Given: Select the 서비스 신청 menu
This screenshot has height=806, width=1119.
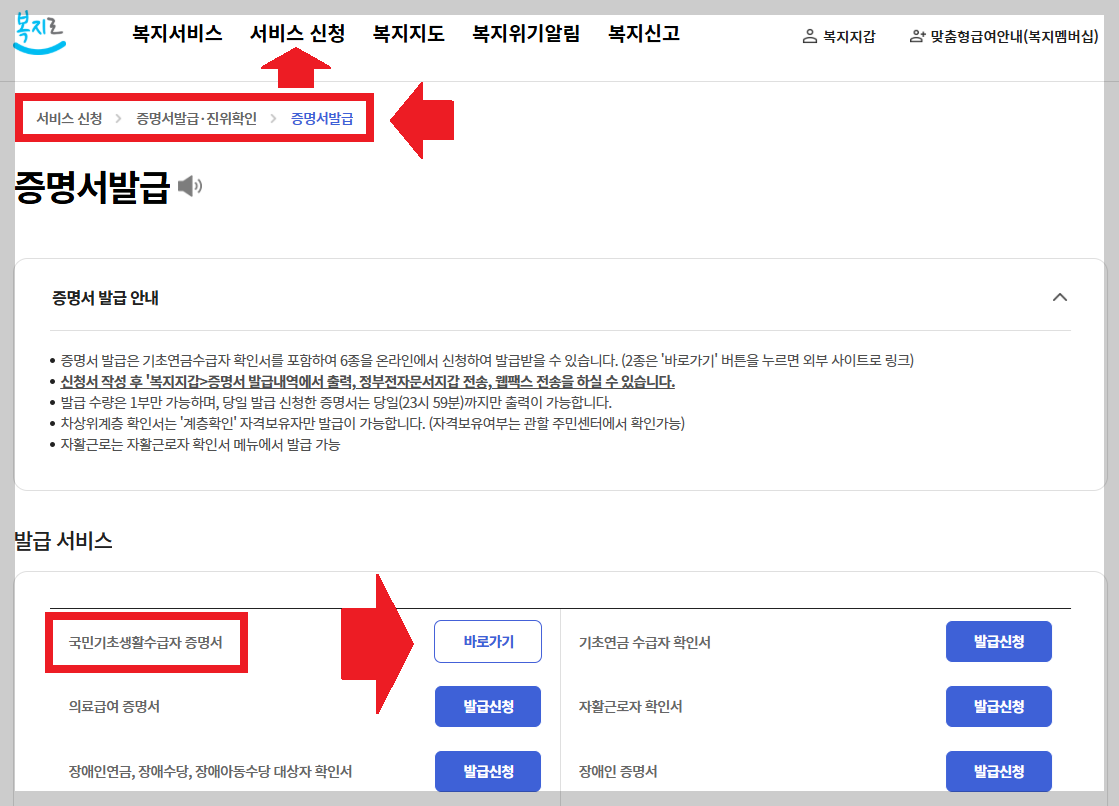Looking at the screenshot, I should [x=297, y=33].
